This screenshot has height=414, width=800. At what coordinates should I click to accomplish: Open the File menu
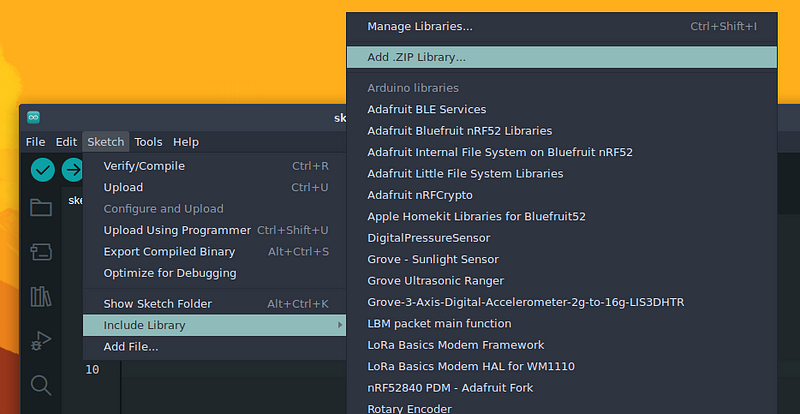35,142
